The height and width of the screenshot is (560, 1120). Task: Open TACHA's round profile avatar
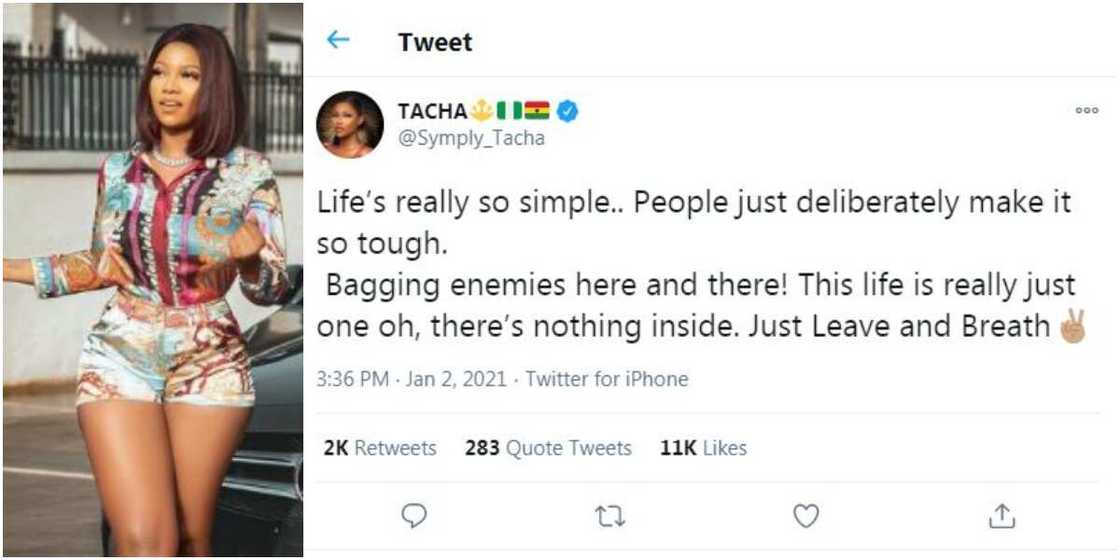pos(350,124)
